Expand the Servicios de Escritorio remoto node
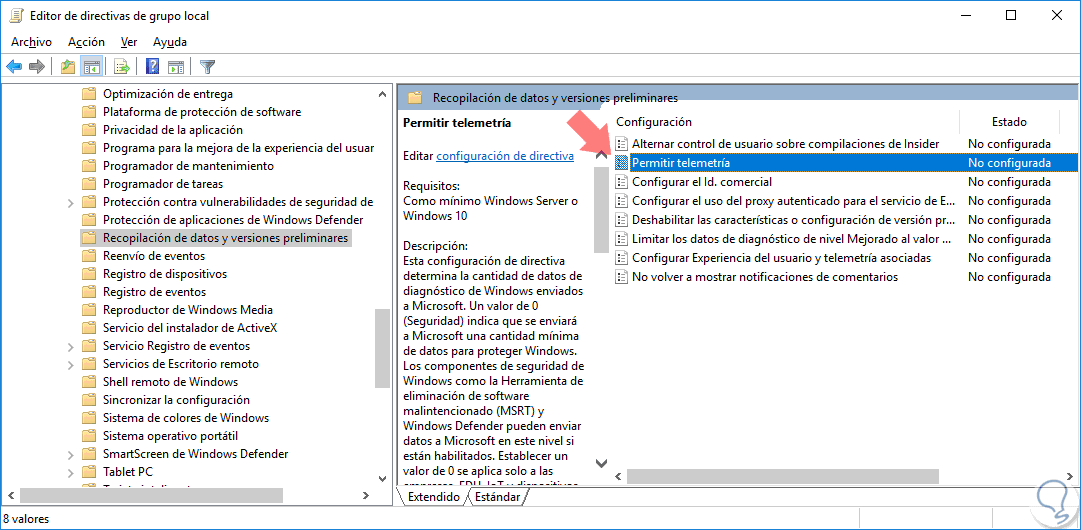This screenshot has width=1081, height=530. click(x=70, y=365)
